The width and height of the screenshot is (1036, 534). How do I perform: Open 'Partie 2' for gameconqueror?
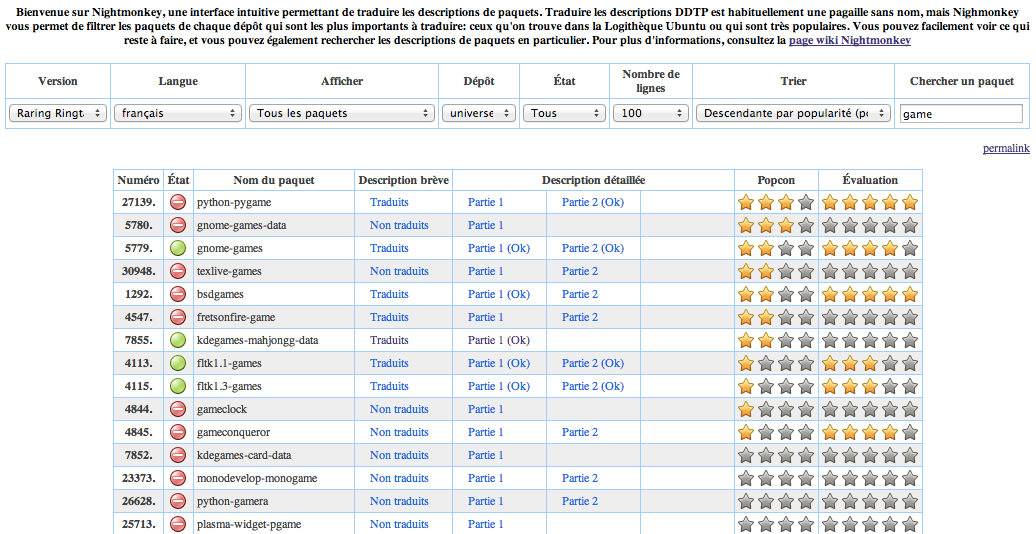[580, 432]
